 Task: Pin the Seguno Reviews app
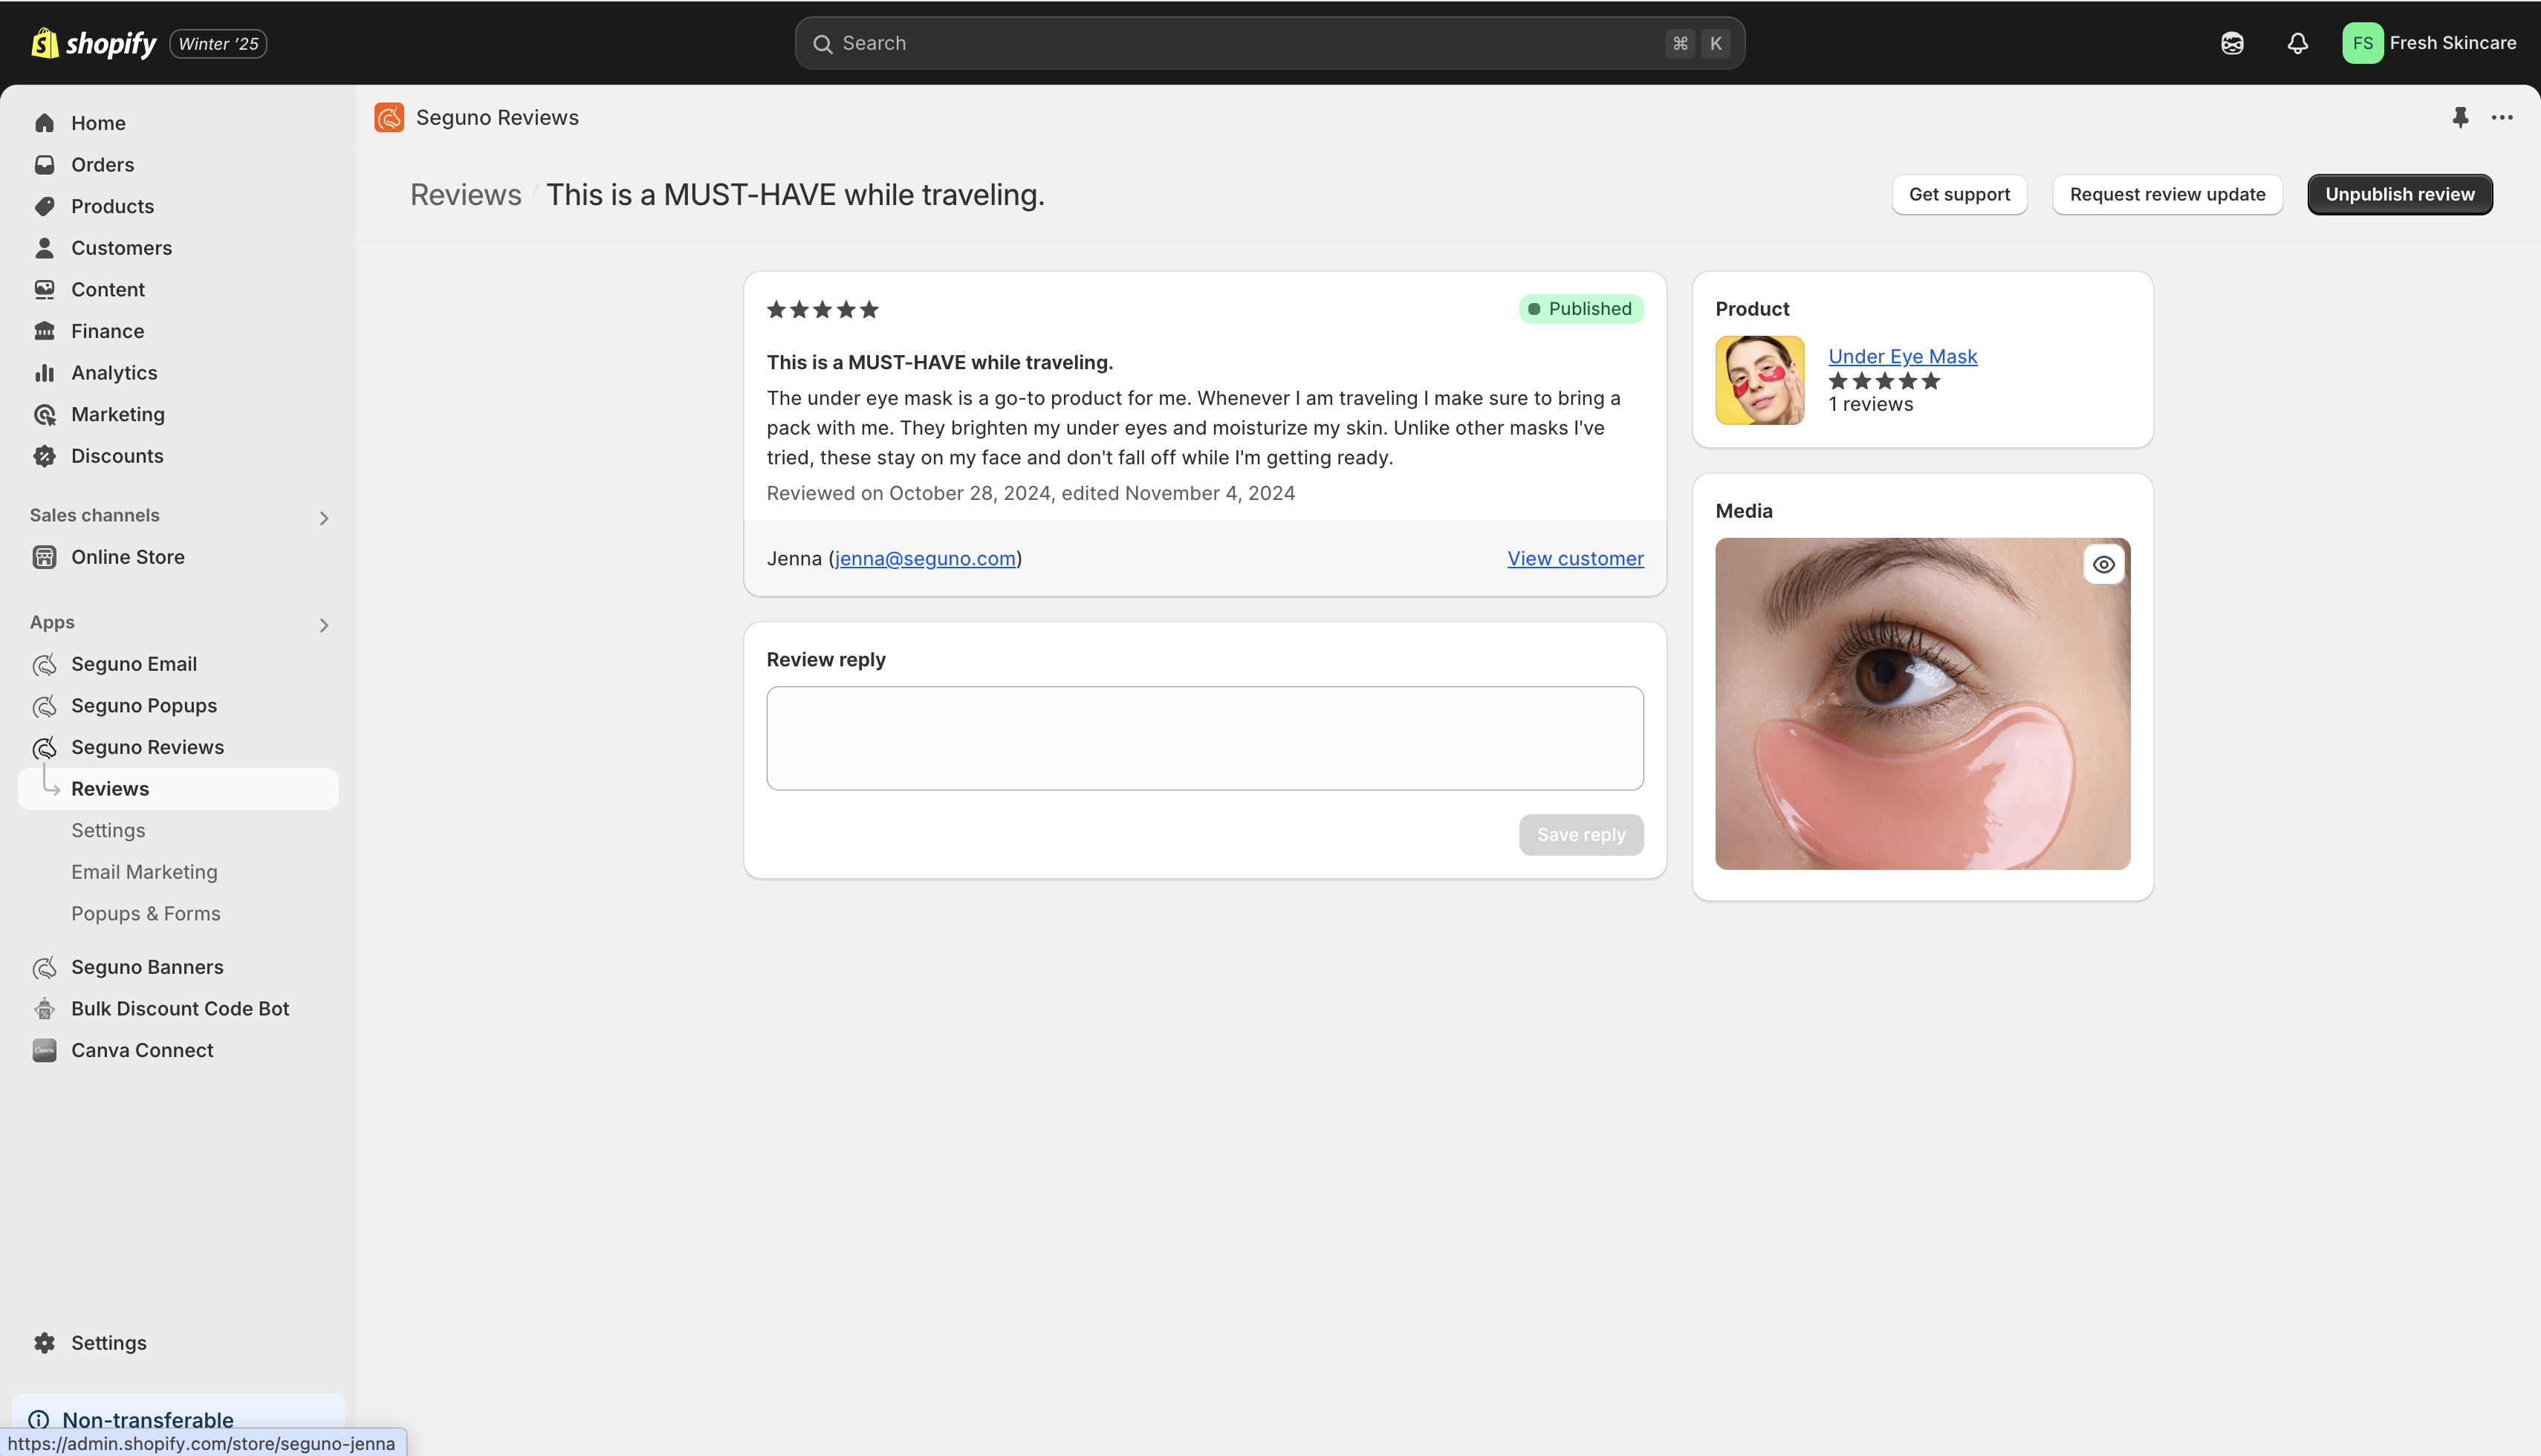(2461, 117)
